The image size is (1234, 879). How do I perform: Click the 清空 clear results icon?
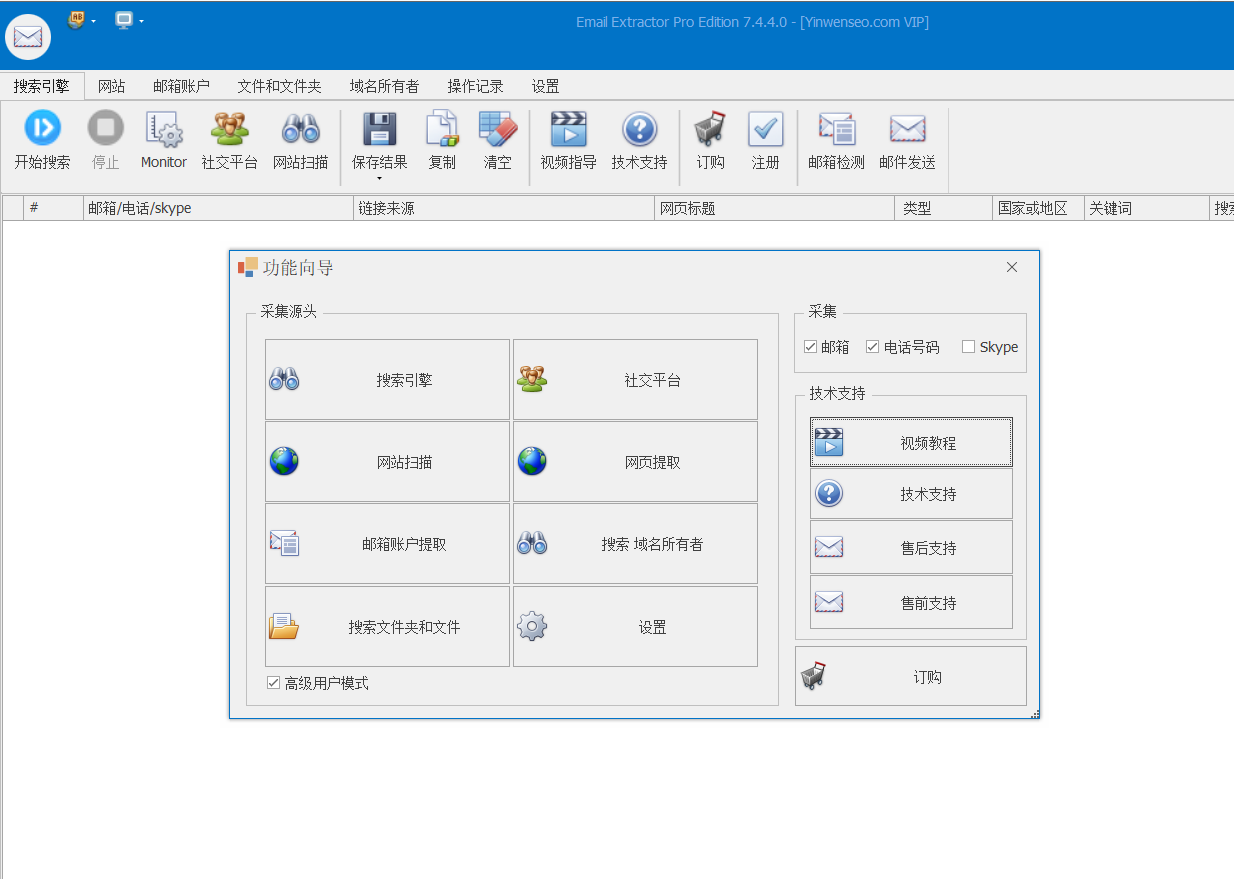pos(497,129)
